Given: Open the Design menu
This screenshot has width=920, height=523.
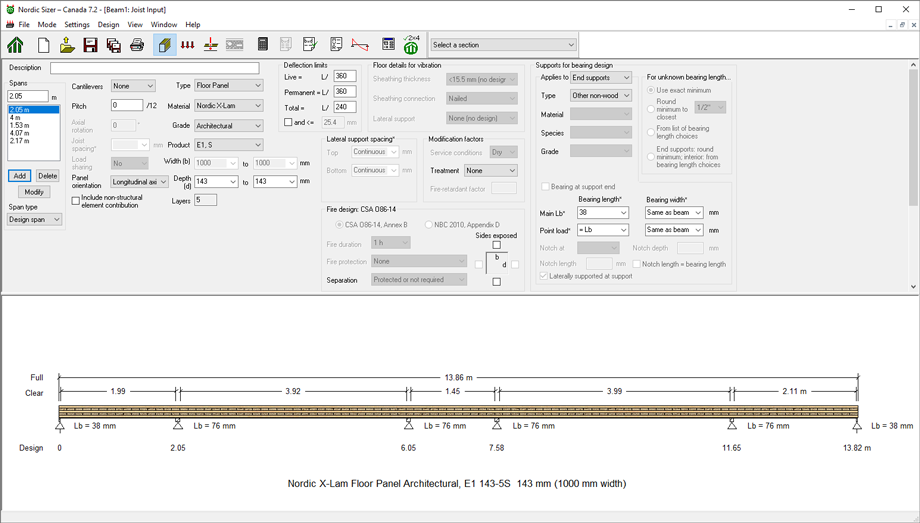Looking at the screenshot, I should [108, 25].
